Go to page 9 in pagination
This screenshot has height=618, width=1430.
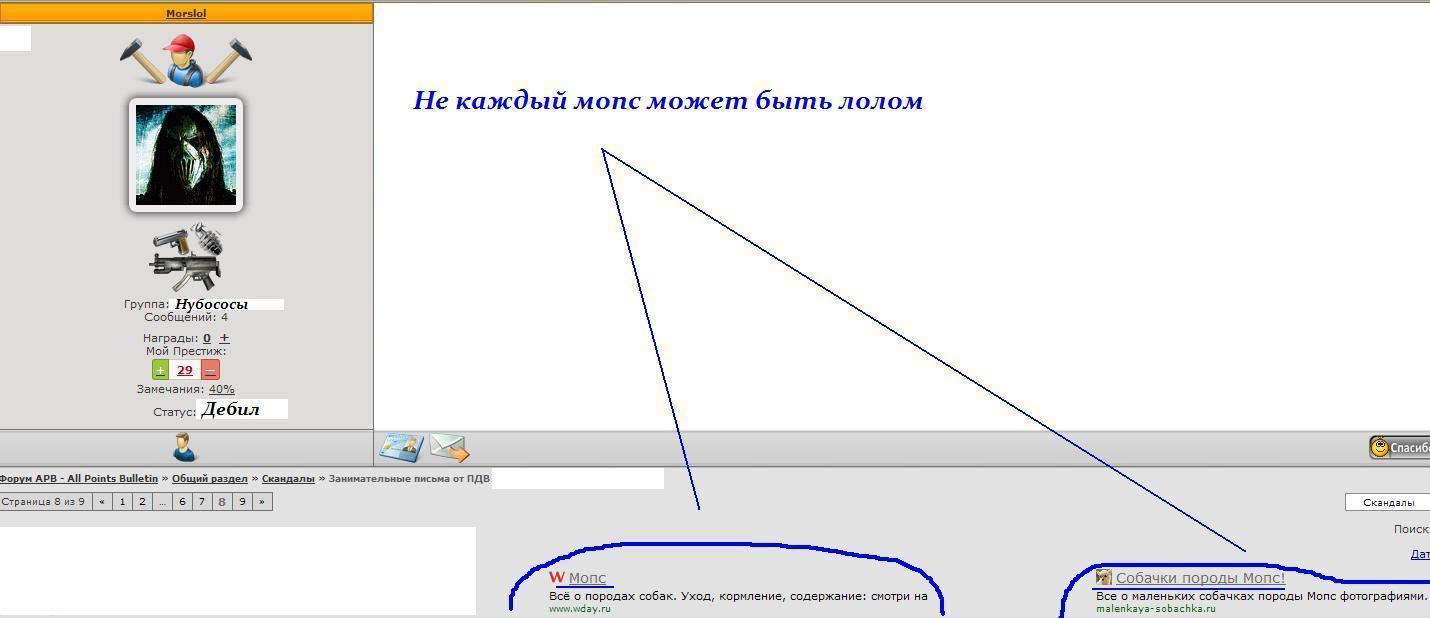click(242, 502)
